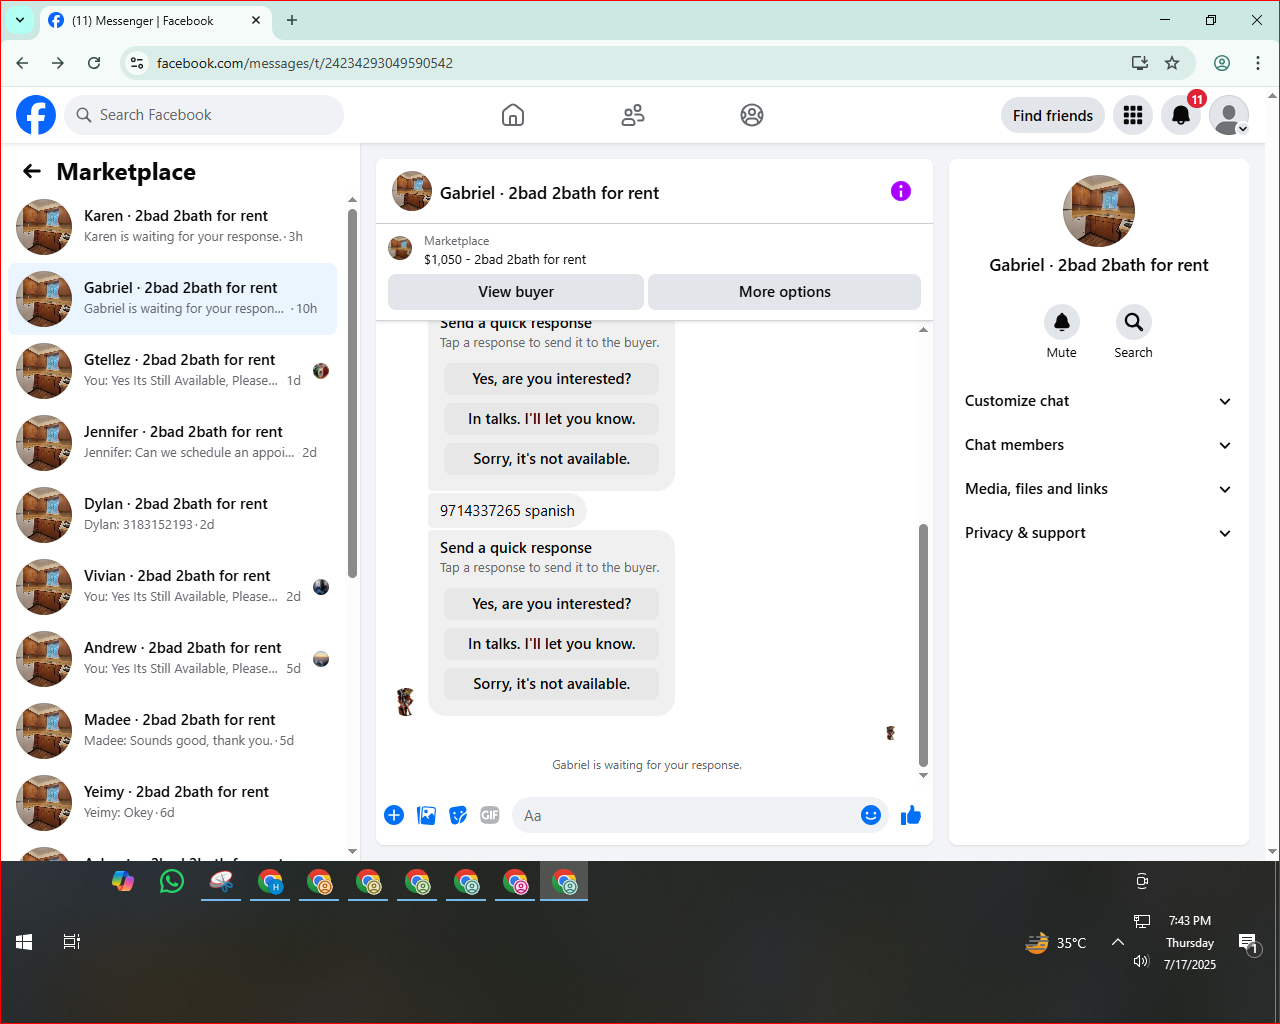Open the Groups icon in top navigation
The height and width of the screenshot is (1024, 1280).
coord(752,115)
